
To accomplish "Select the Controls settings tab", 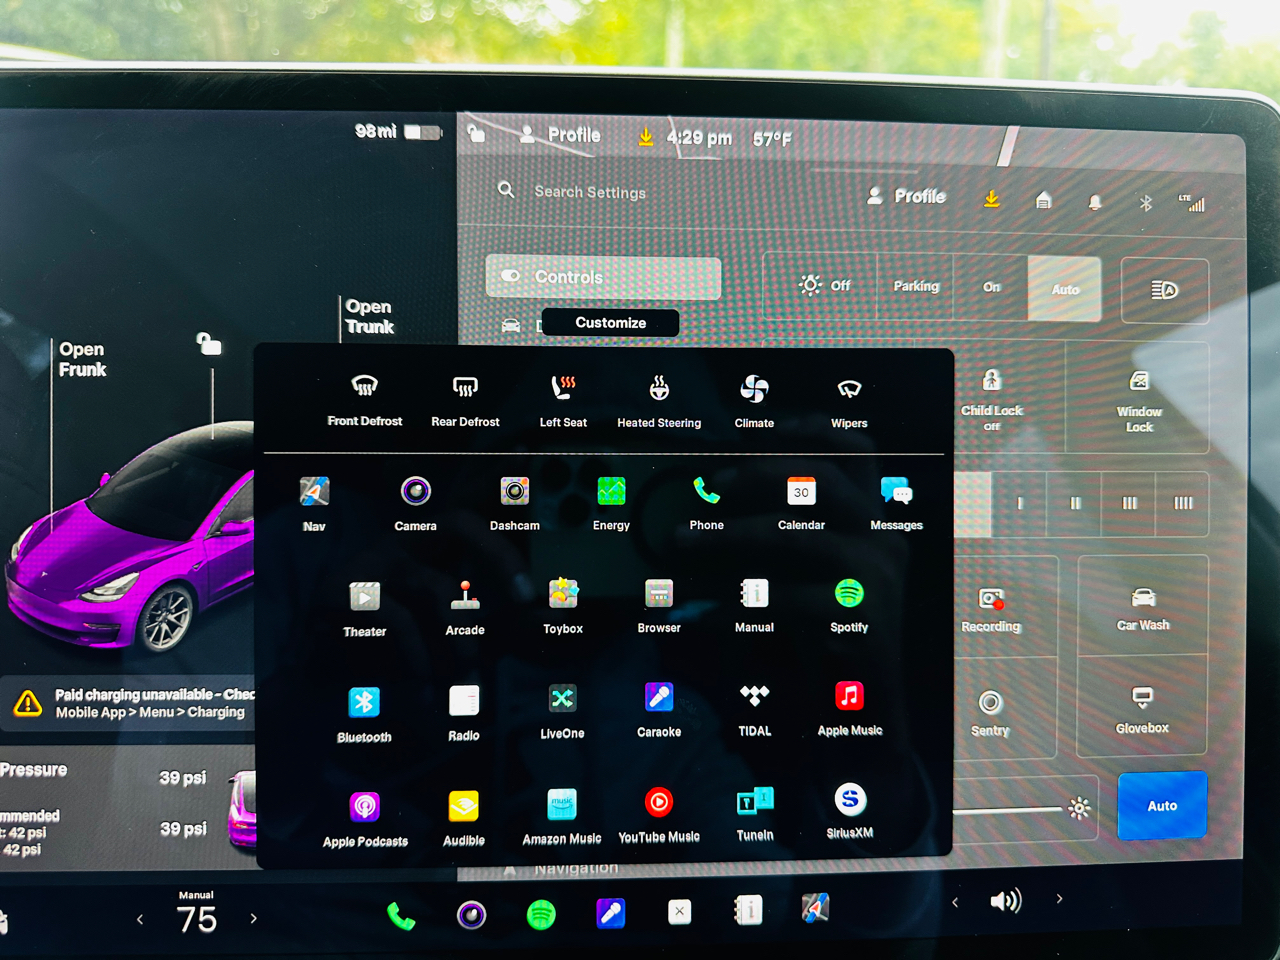I will click(x=603, y=277).
